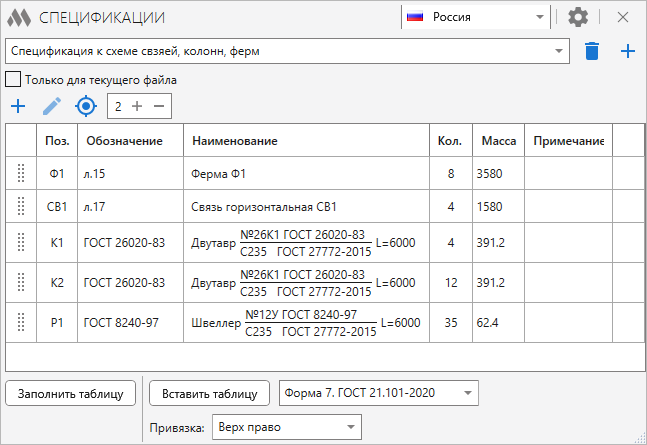Click the quantity 35 in row Р1
647x445 pixels.
coord(451,323)
